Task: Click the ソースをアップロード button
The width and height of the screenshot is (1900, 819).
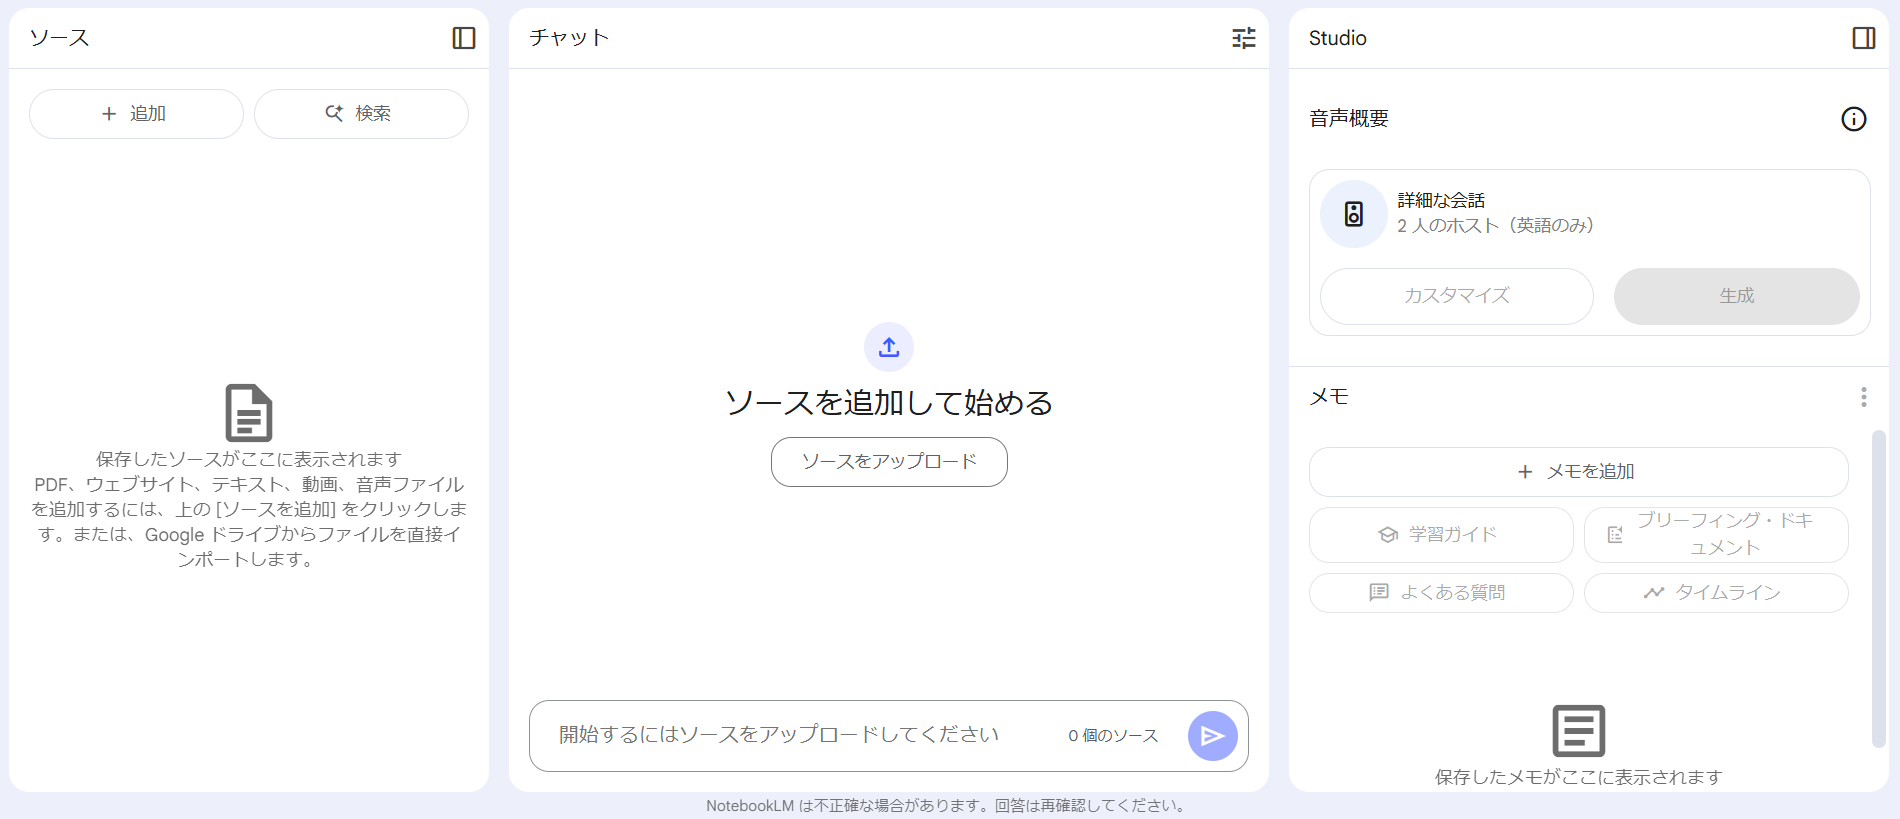Action: [x=888, y=462]
